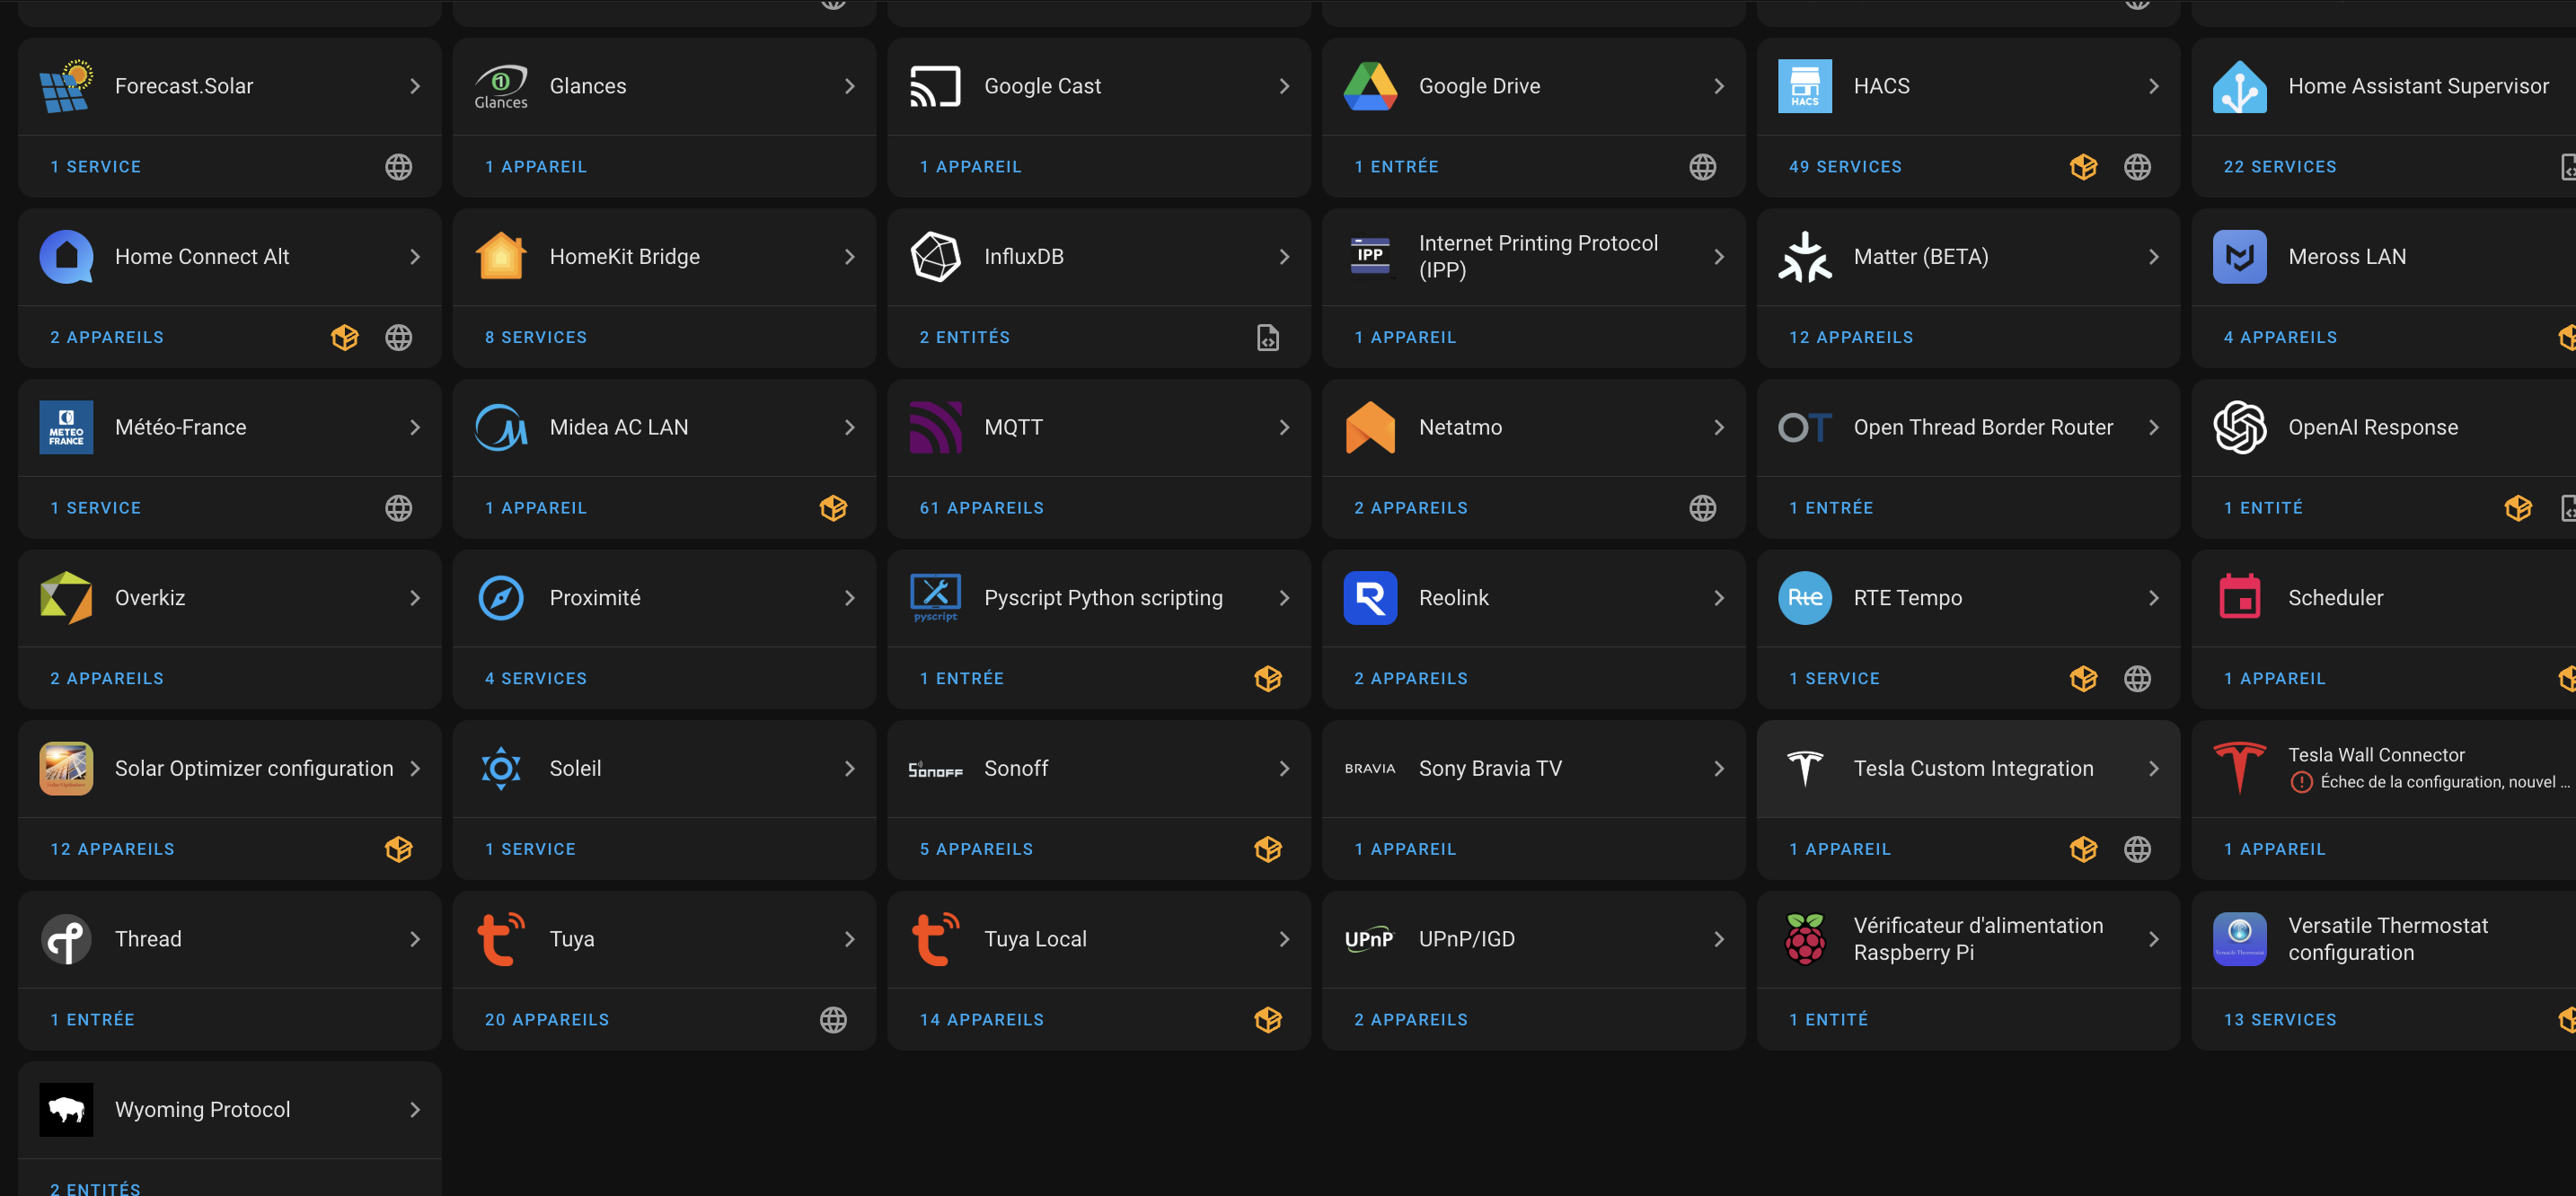Open the Solar Optimizer configuration card

253,769
